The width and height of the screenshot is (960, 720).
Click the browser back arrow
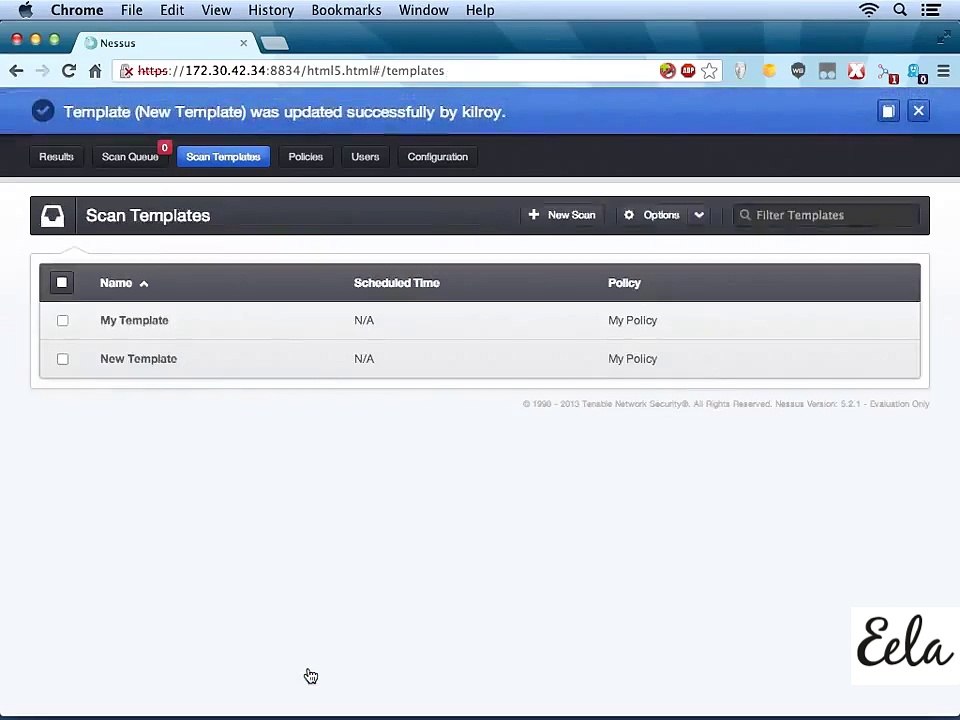click(17, 71)
